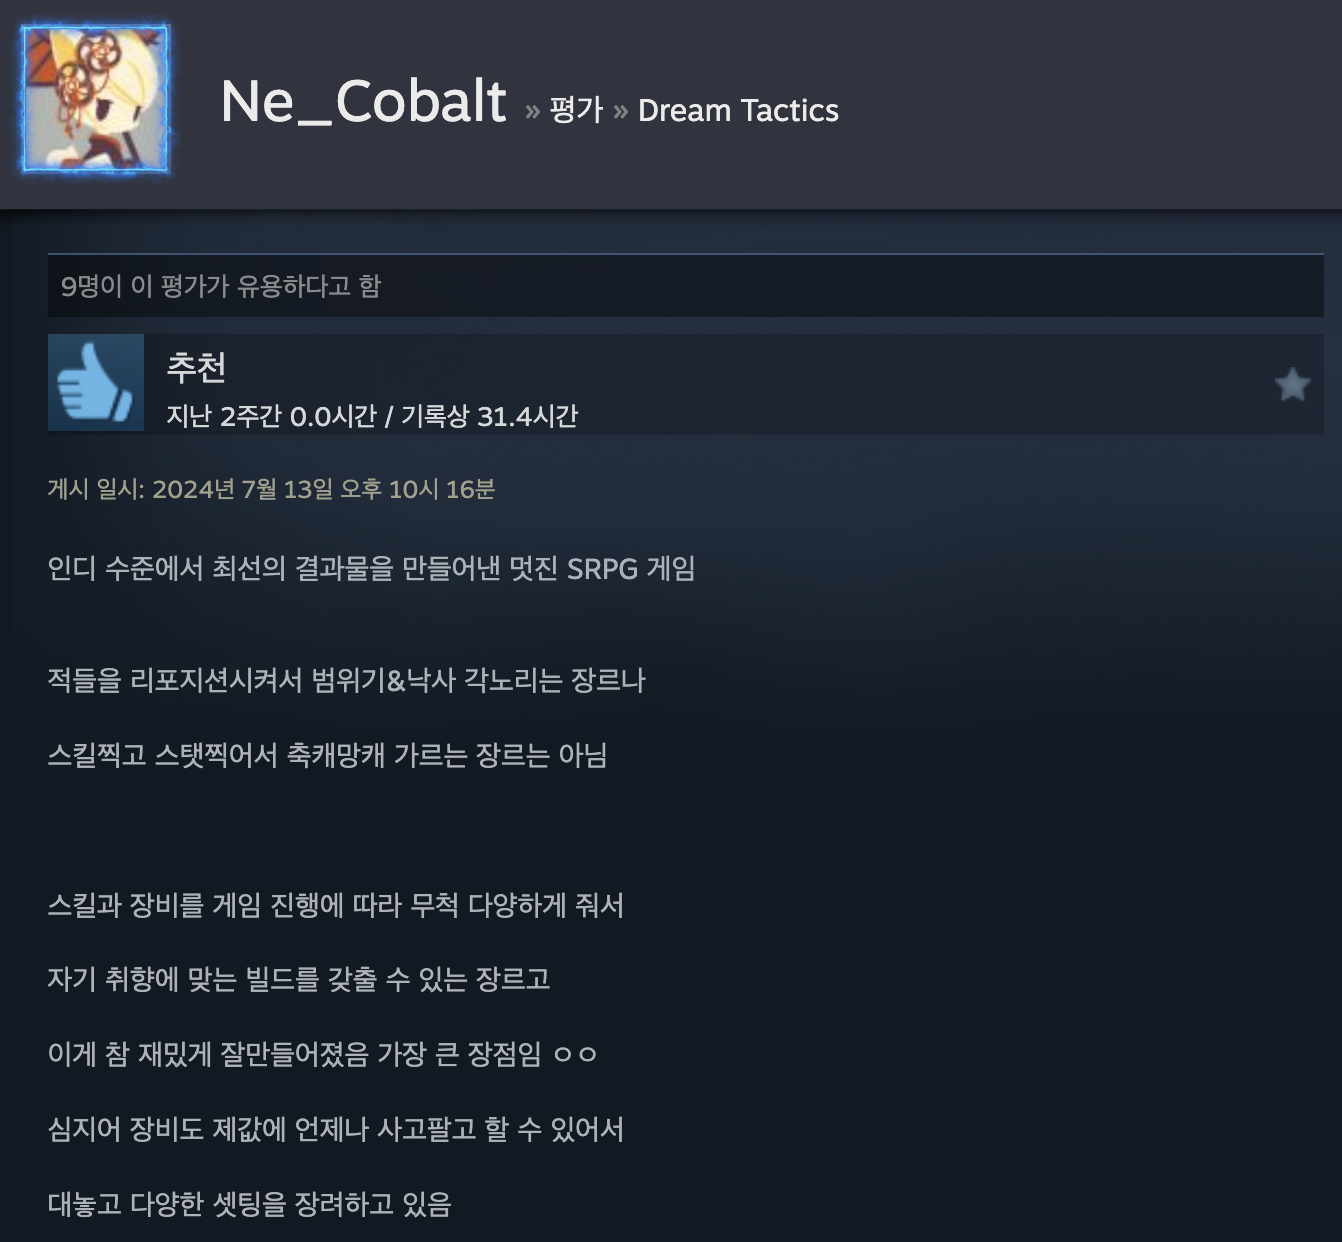Click the line about 리포지션시켜서 범위기&낙사
Screen dimensions: 1342x1242
coord(346,681)
